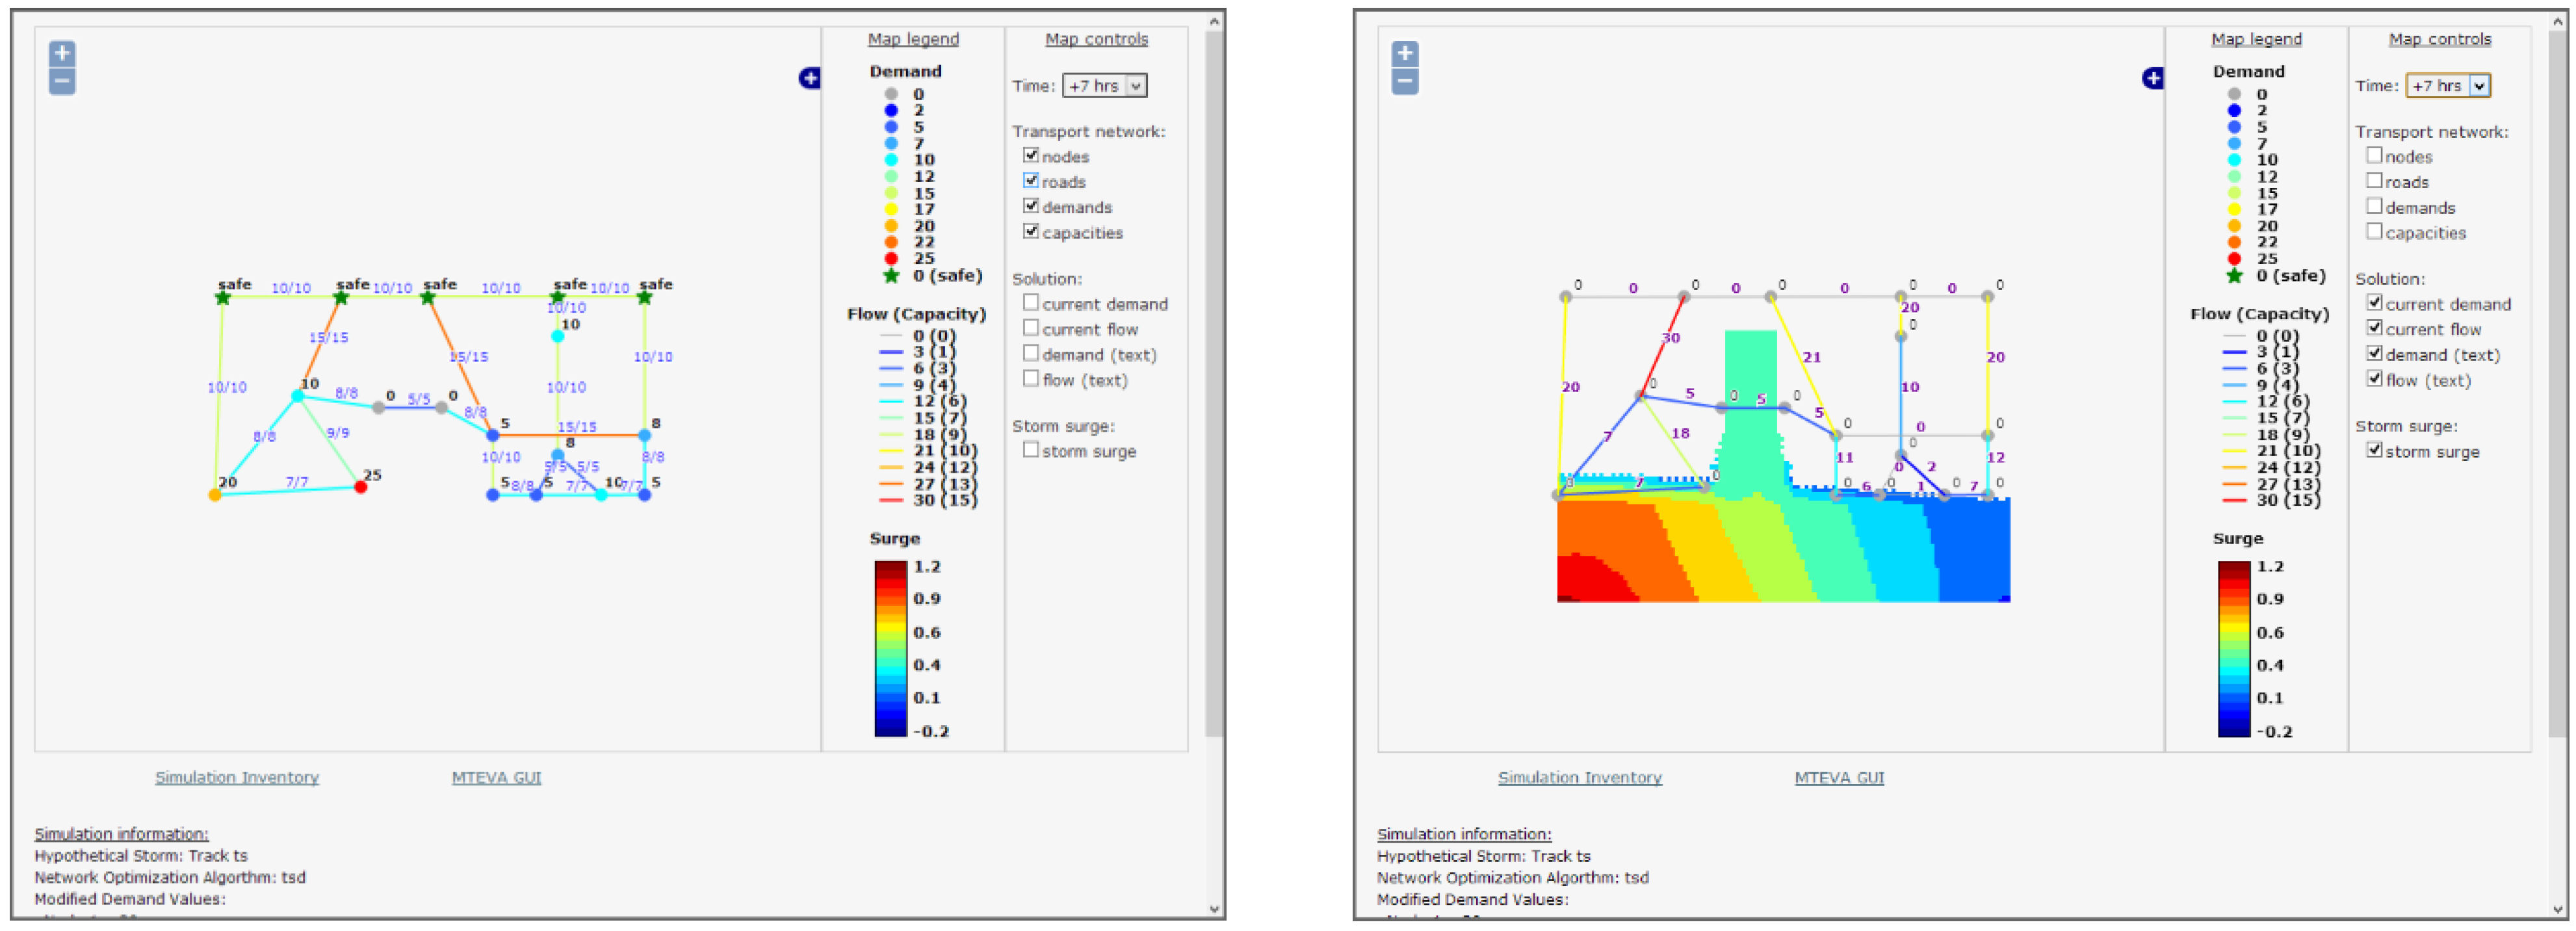
Task: Enable storm surge in left panel
Action: pyautogui.click(x=1031, y=450)
